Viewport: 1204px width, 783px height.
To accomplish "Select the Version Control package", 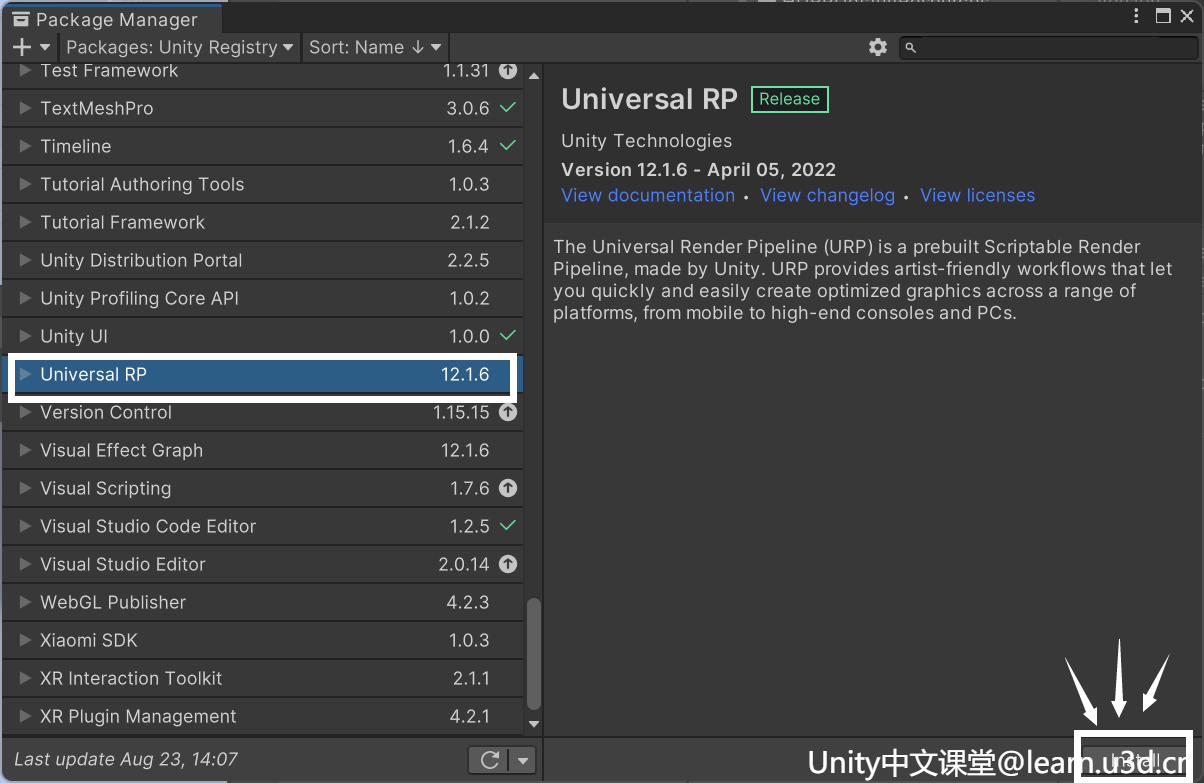I will pyautogui.click(x=262, y=412).
